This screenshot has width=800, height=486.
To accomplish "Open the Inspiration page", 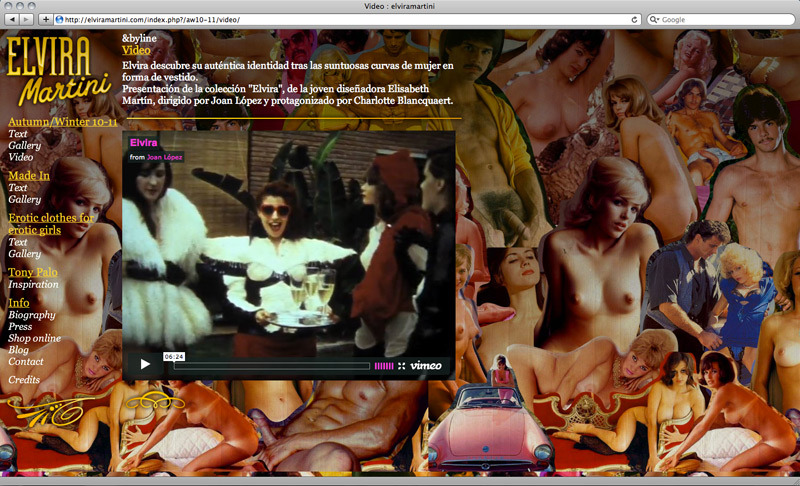I will pos(33,285).
